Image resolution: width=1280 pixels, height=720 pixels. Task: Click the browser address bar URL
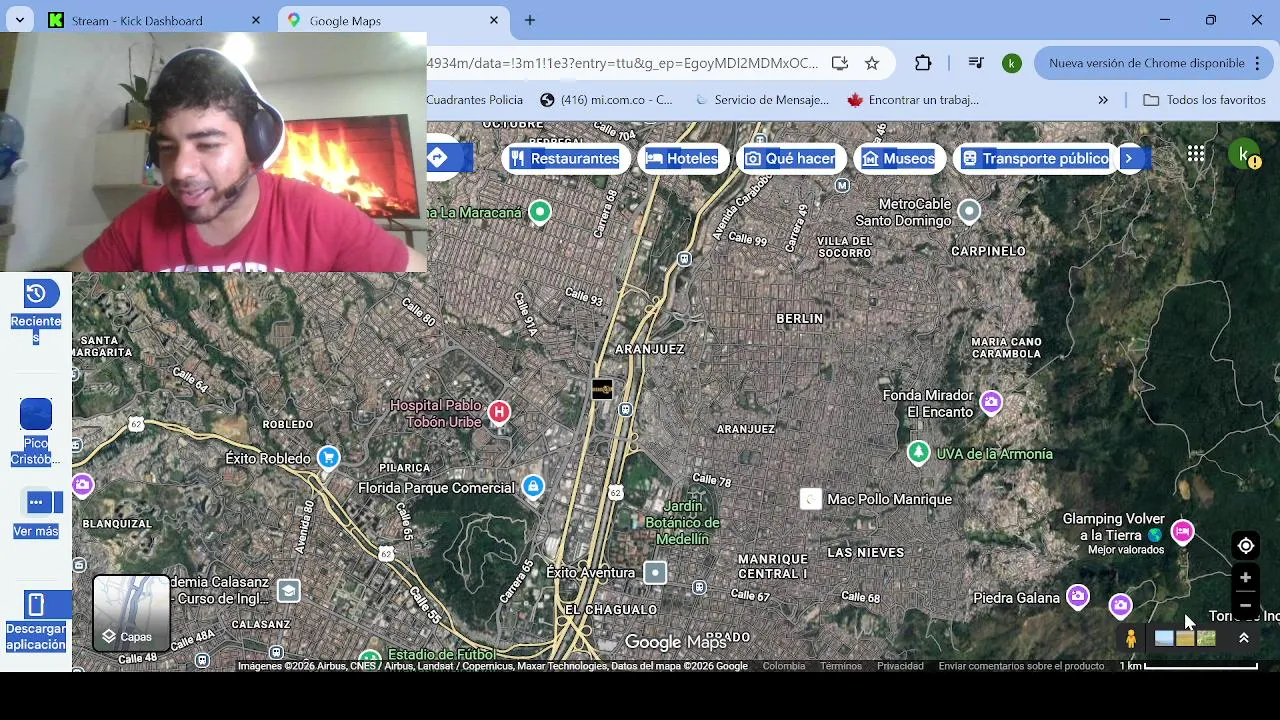(x=622, y=63)
